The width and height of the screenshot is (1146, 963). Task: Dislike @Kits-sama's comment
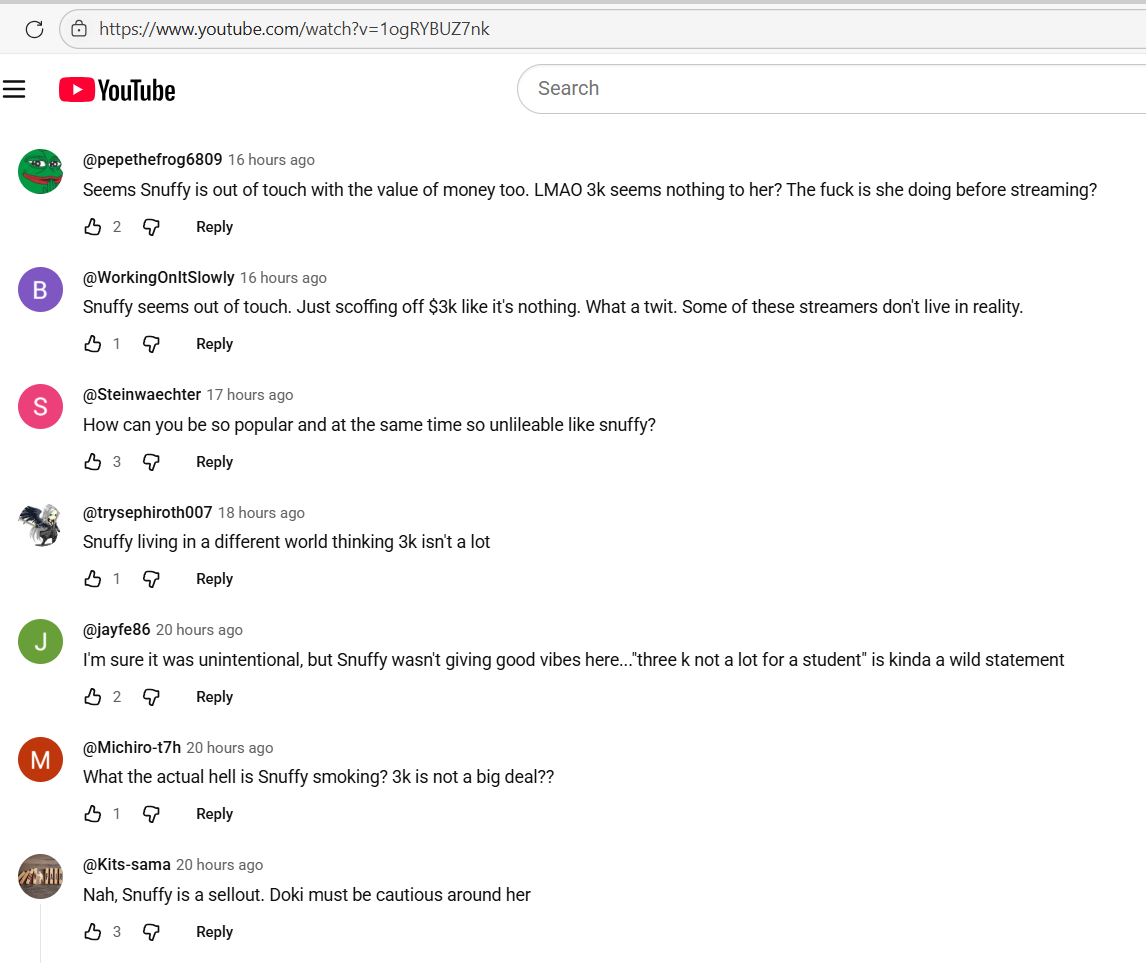tap(151, 932)
